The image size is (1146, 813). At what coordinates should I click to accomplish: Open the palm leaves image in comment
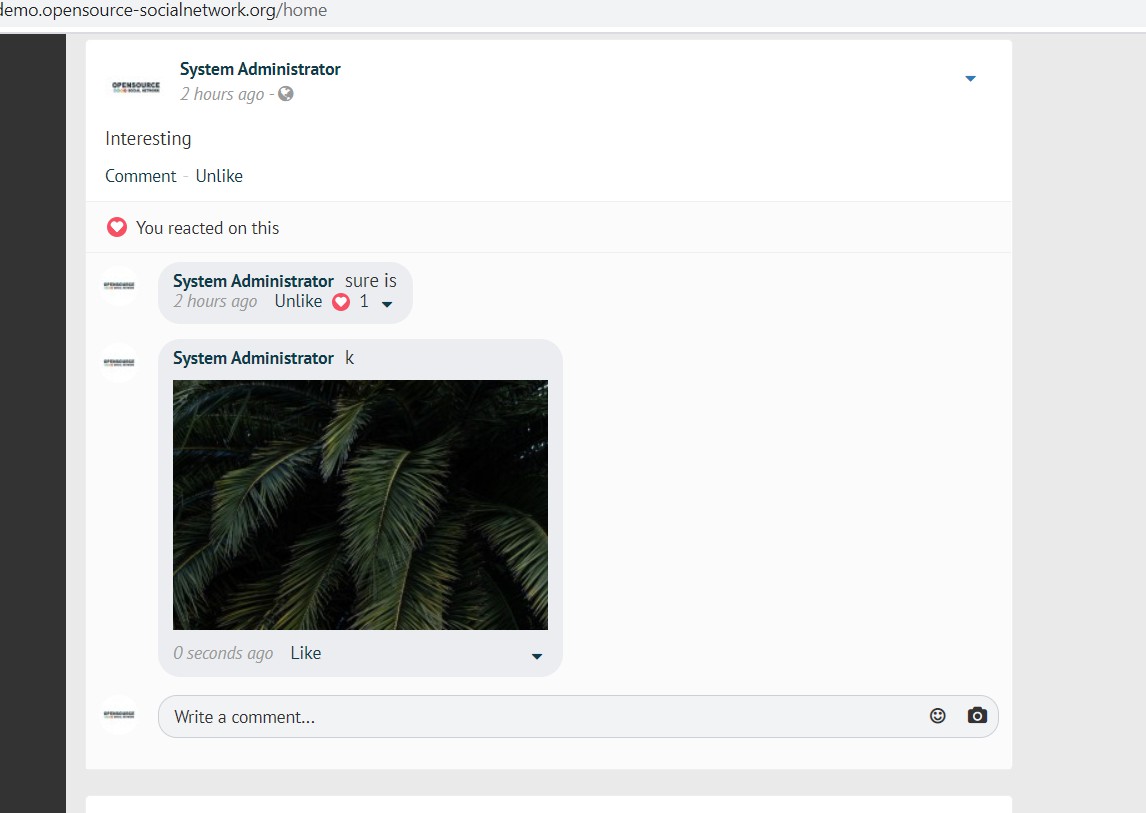(x=360, y=504)
